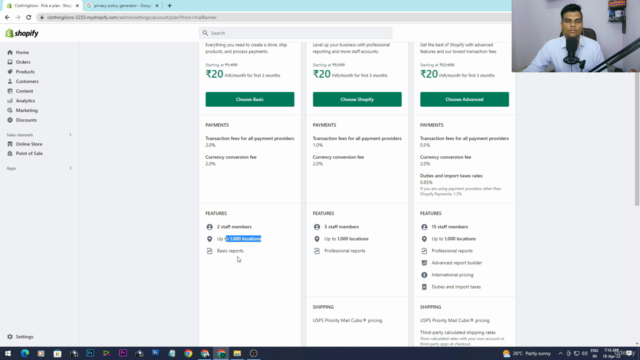Open Premiere Pro from the taskbar
Image resolution: width=640 pixels, height=360 pixels.
tap(123, 353)
